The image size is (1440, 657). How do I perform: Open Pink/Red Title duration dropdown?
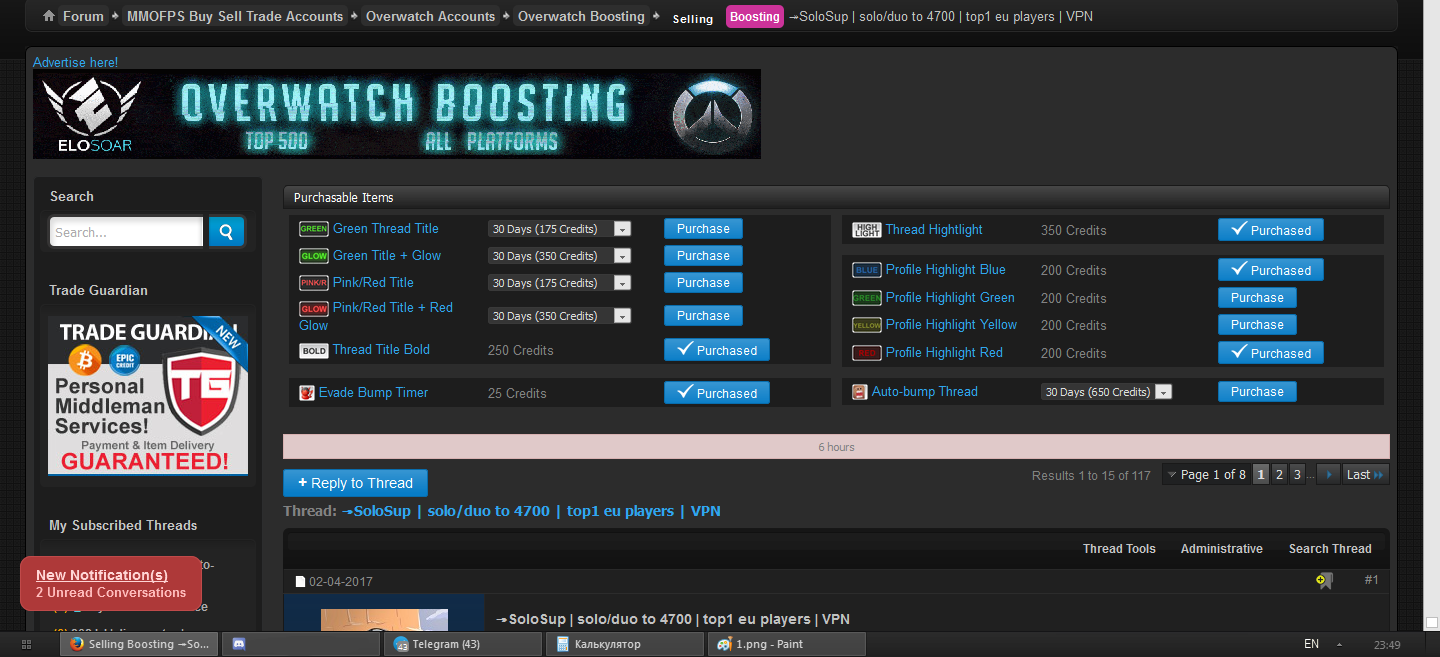coord(559,283)
